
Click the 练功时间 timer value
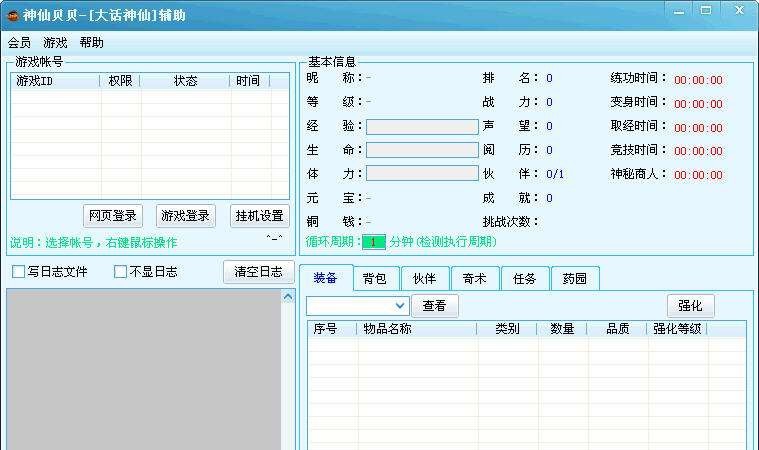click(x=698, y=80)
